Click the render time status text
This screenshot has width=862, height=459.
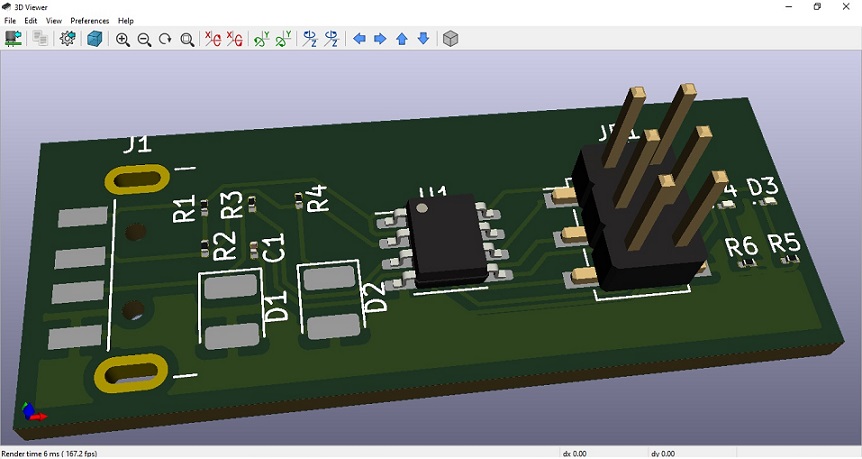pos(49,454)
